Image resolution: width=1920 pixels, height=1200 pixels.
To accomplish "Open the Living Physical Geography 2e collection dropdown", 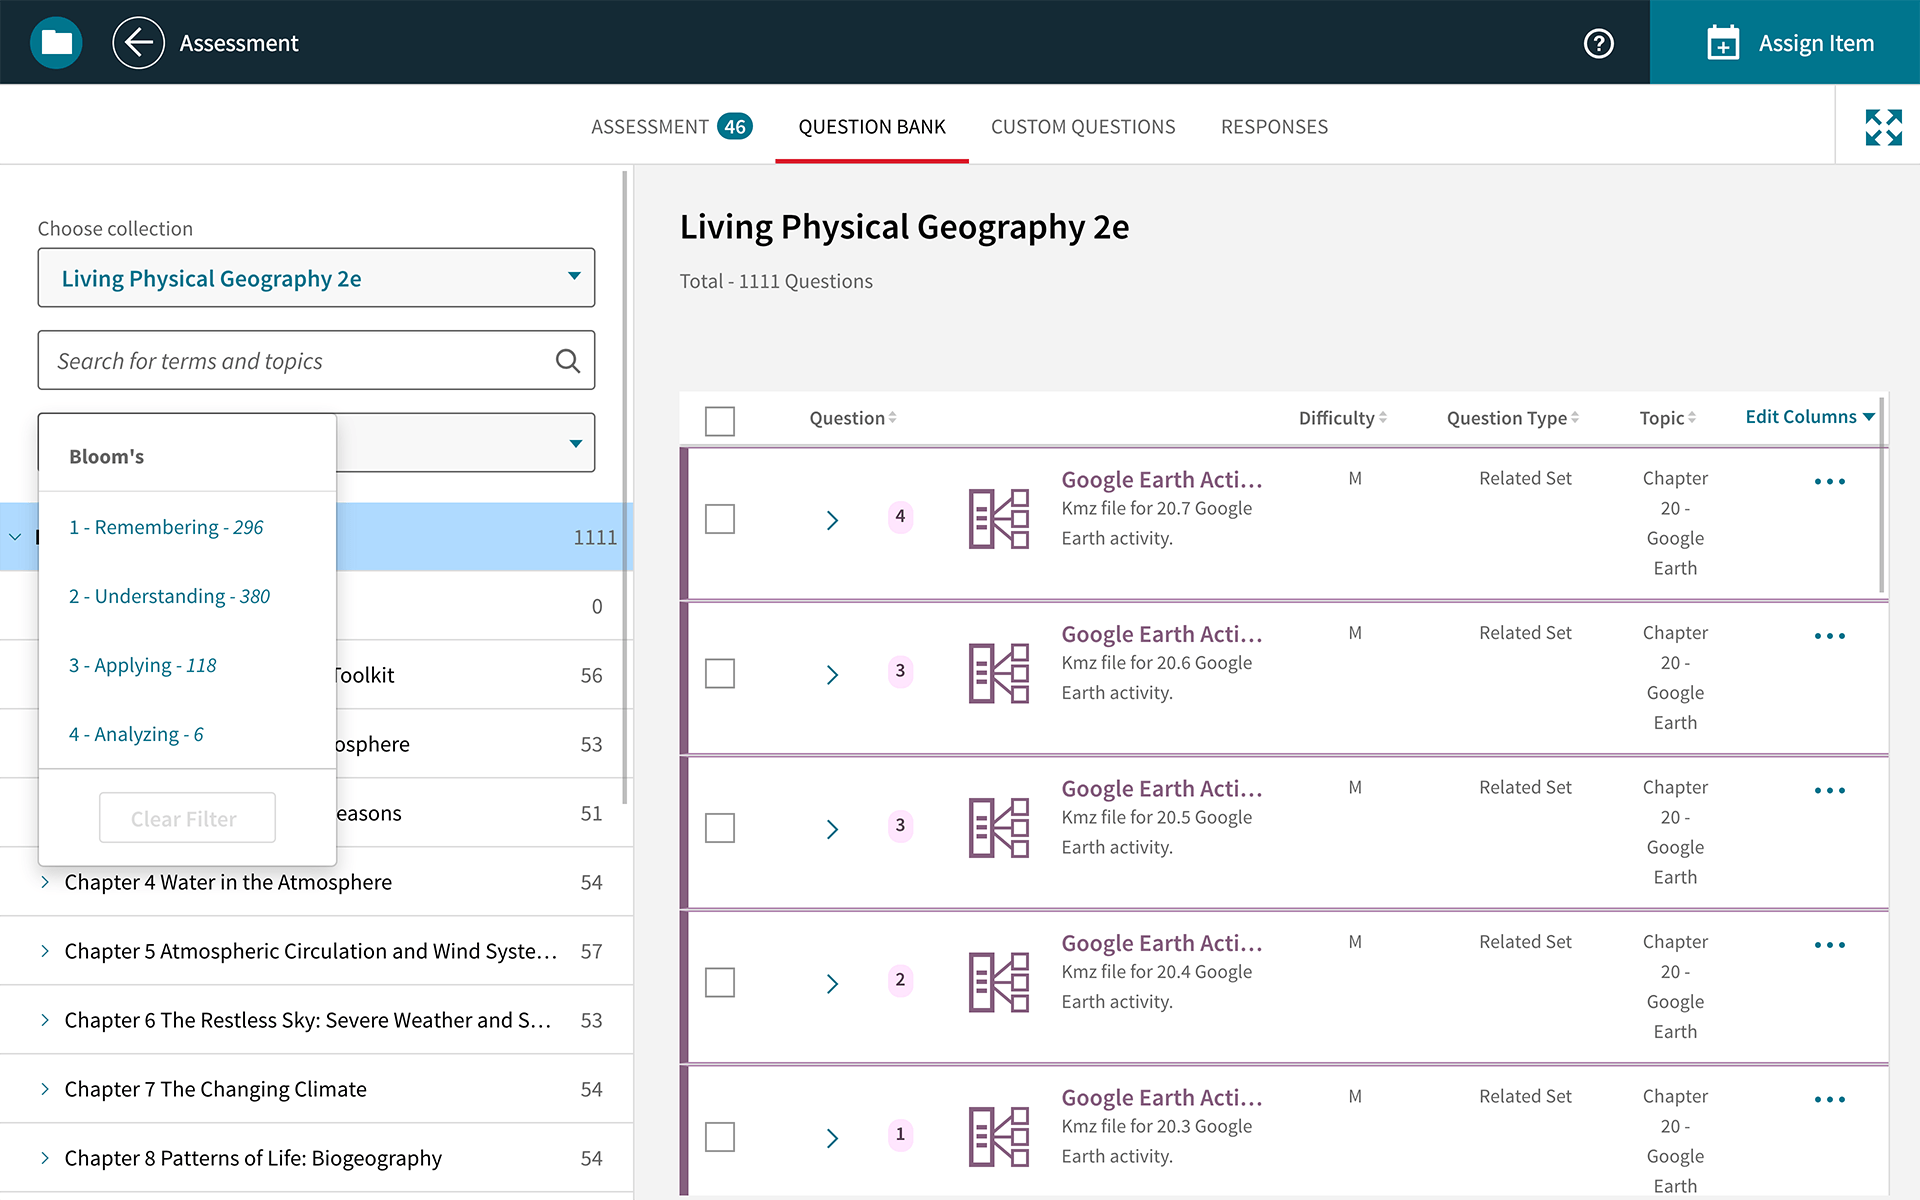I will [317, 278].
